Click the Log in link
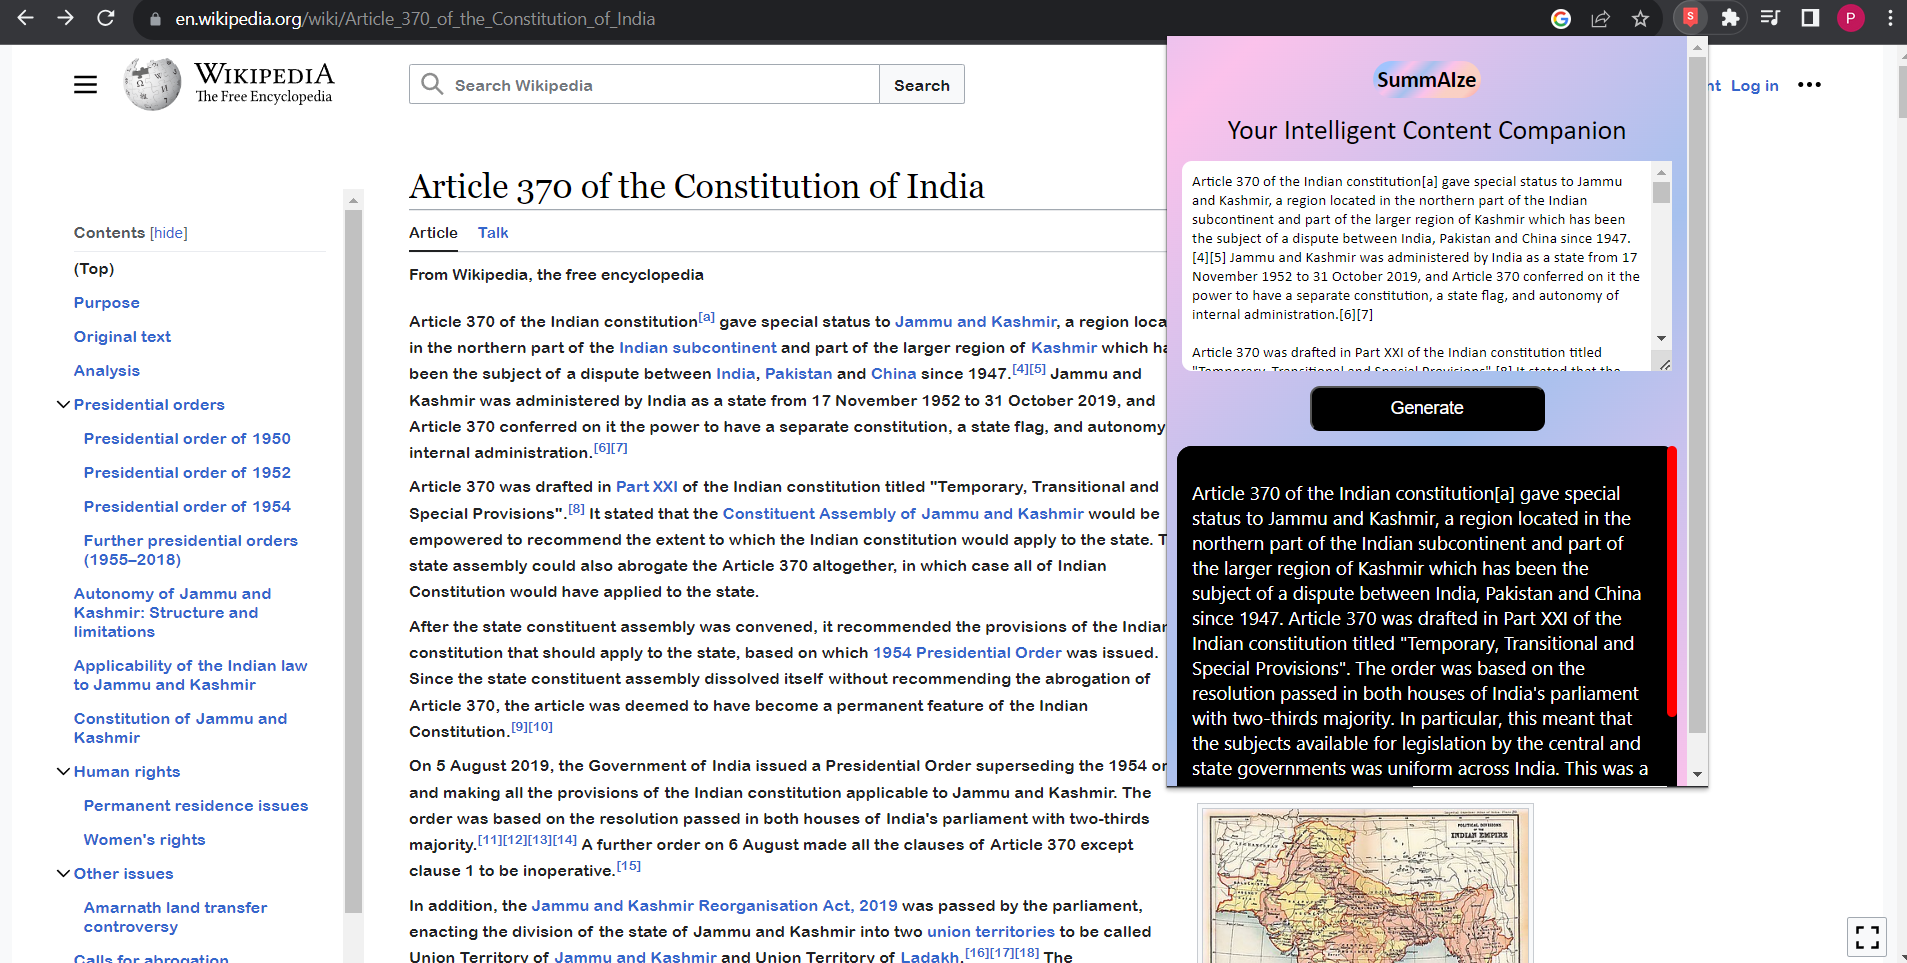Viewport: 1907px width, 963px height. click(1755, 86)
